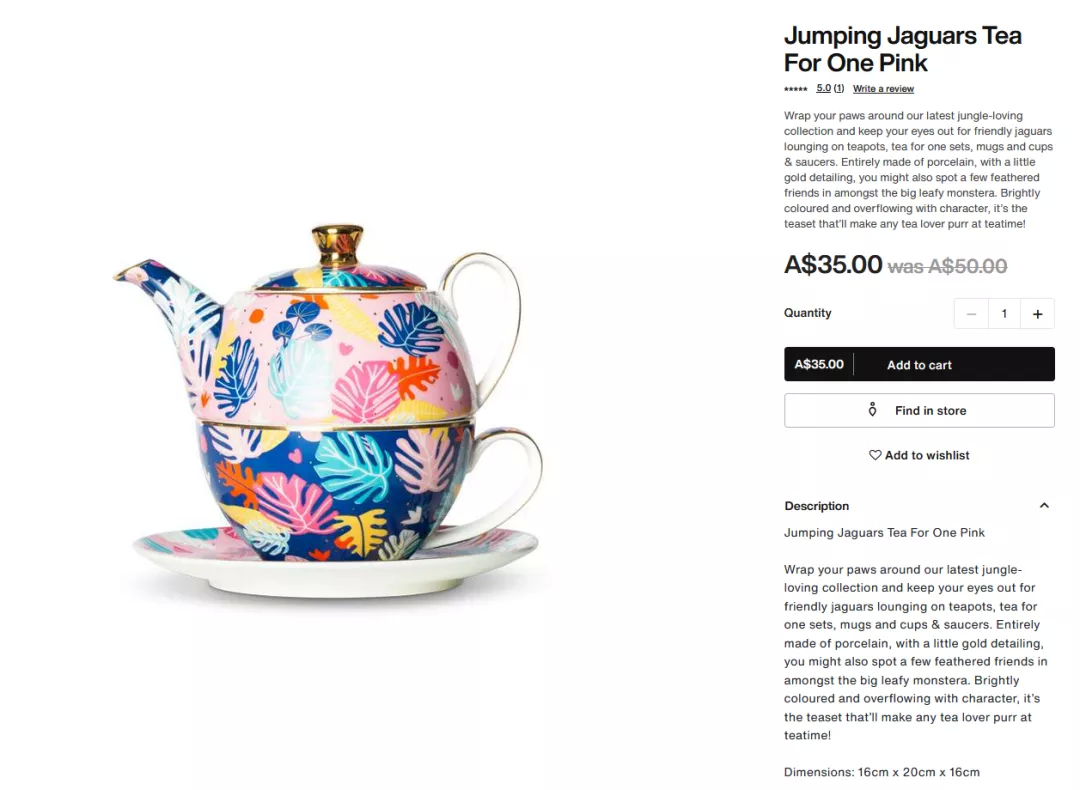Viewport: 1080px width, 790px height.
Task: Click the A$35.00 price on cart button
Action: coord(818,364)
